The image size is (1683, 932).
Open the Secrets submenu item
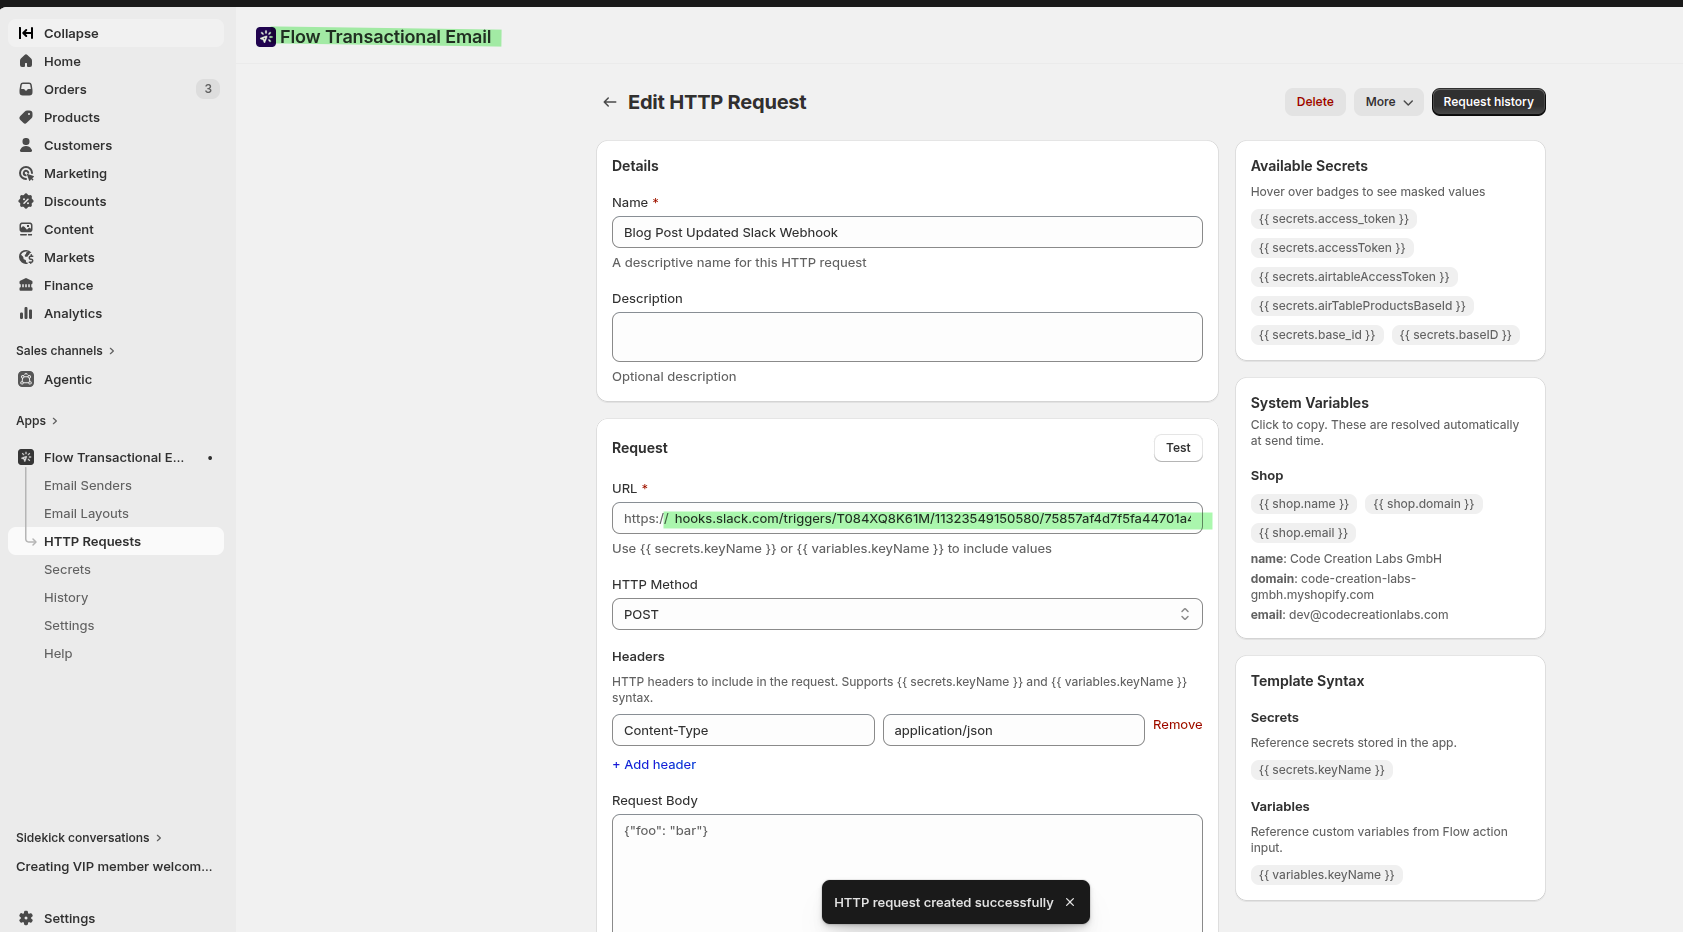coord(67,569)
